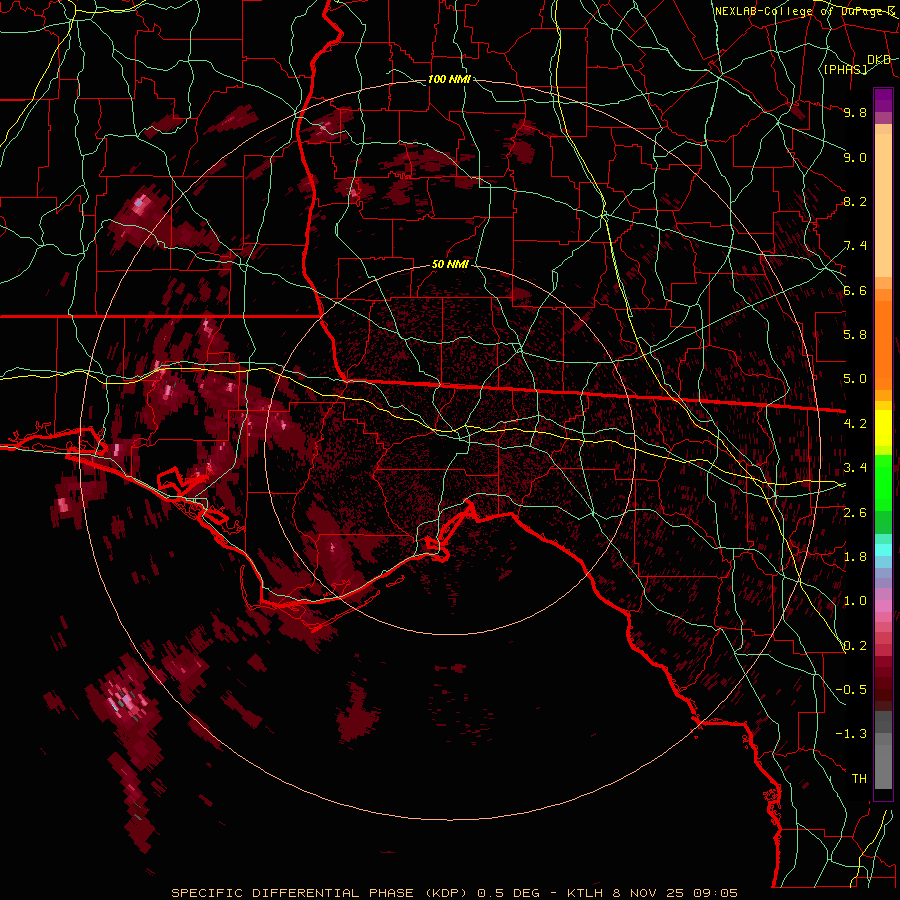
Task: Click the 8.2 value on the color scale
Action: 855,201
